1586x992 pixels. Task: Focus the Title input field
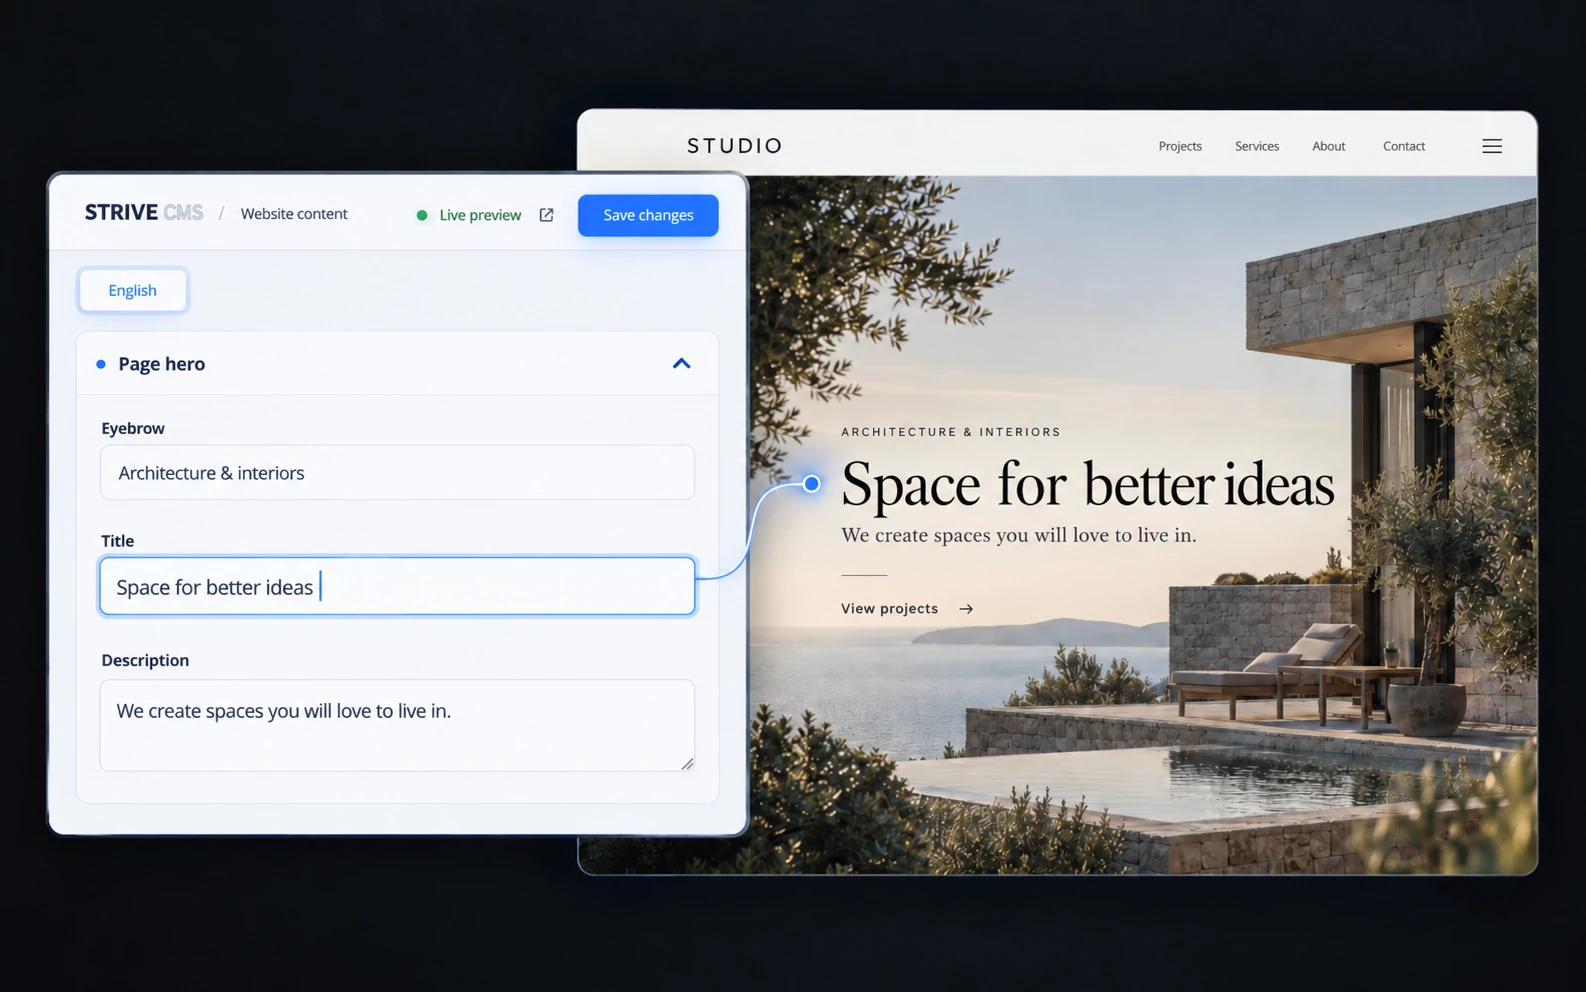397,586
